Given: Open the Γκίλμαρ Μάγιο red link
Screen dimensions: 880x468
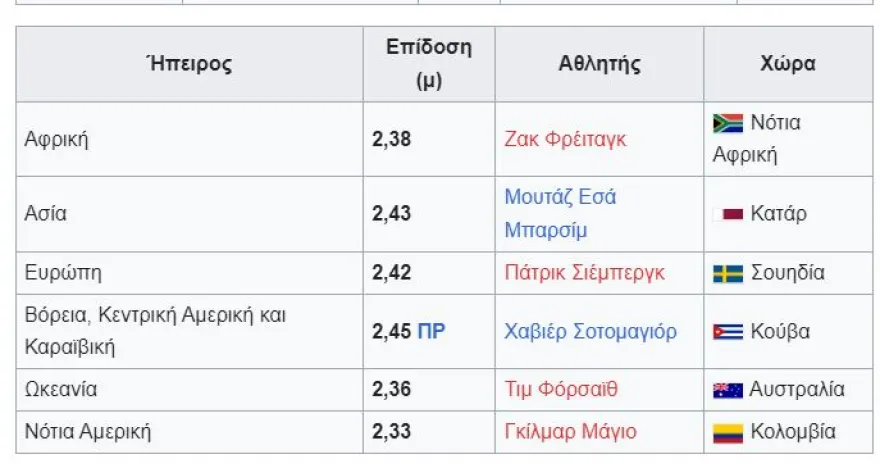Looking at the screenshot, I should pyautogui.click(x=570, y=432).
